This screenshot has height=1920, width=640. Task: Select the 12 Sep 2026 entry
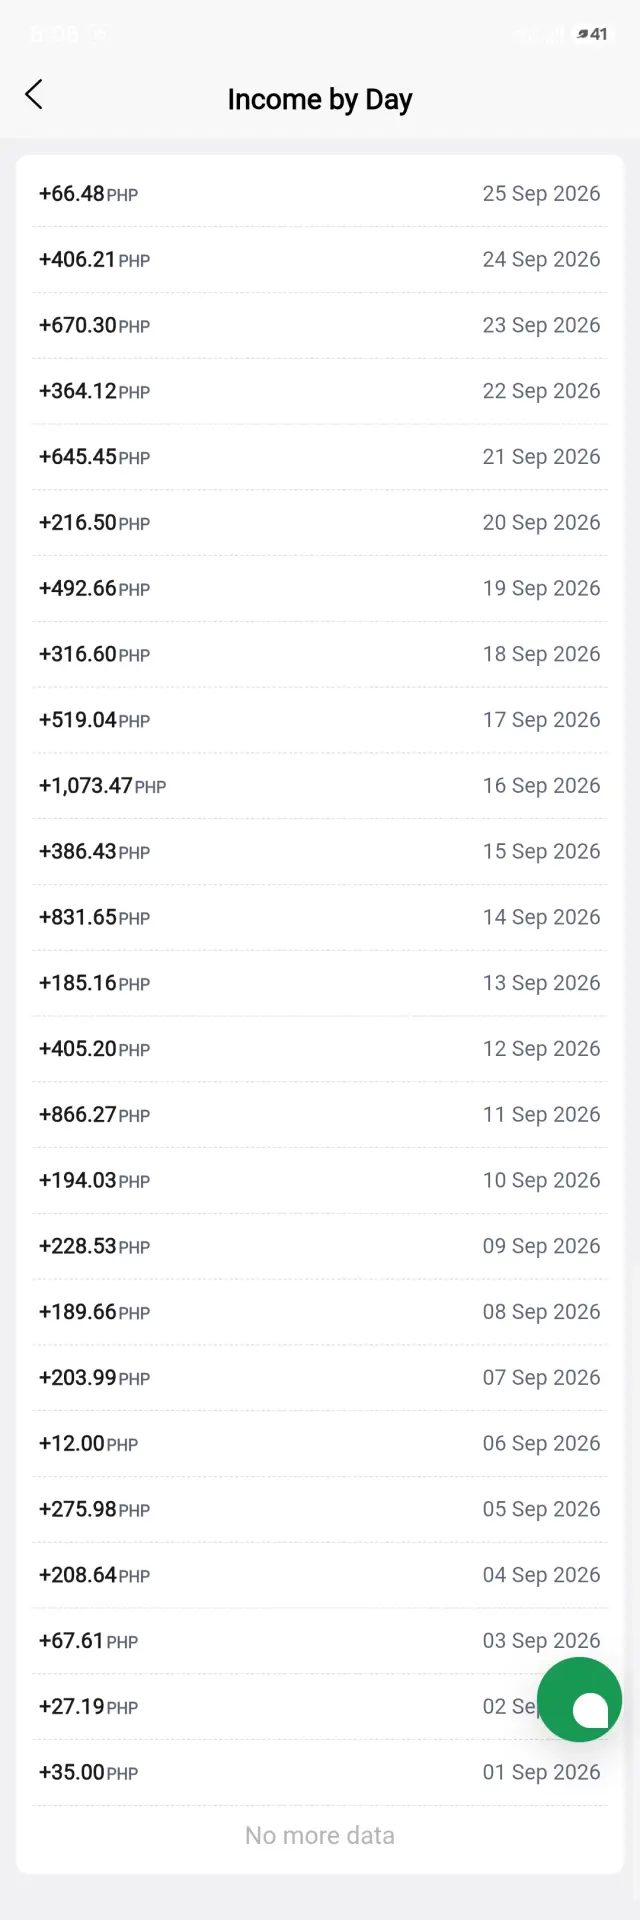320,1049
